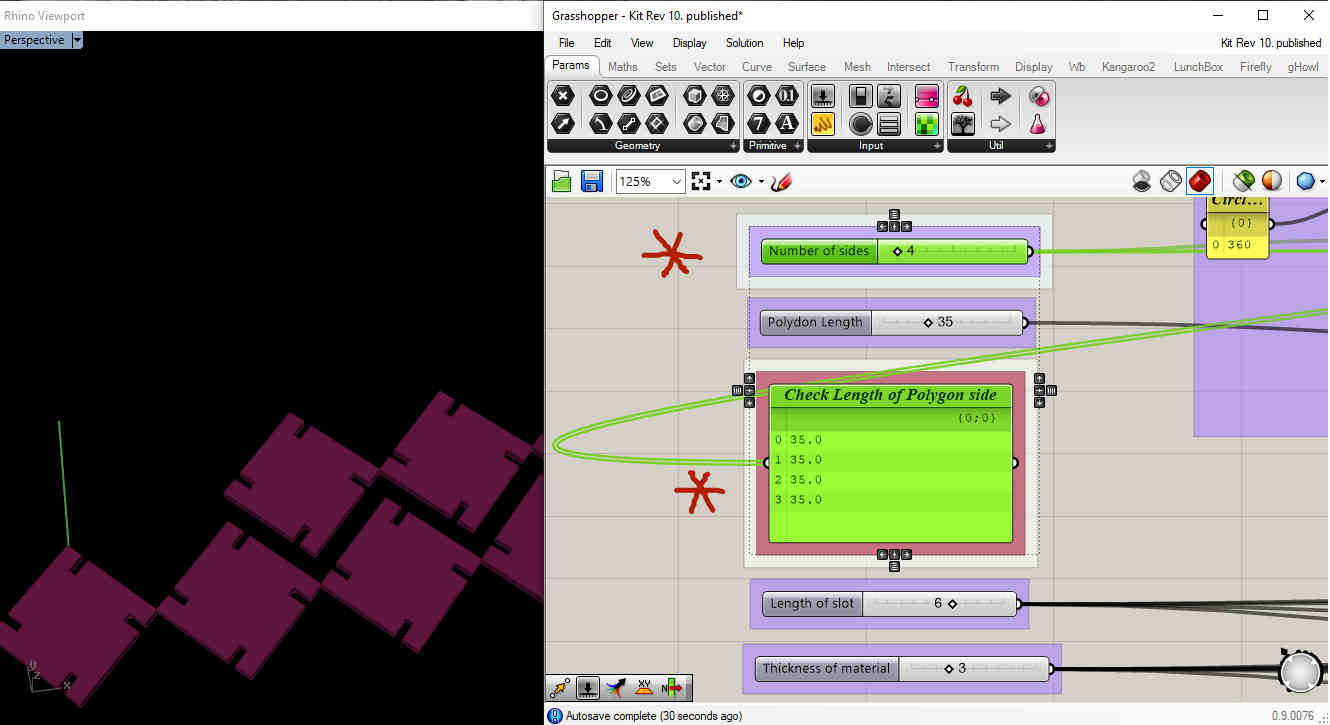This screenshot has width=1330, height=725.
Task: Expand the Primitive panel with its plus
Action: tap(797, 146)
